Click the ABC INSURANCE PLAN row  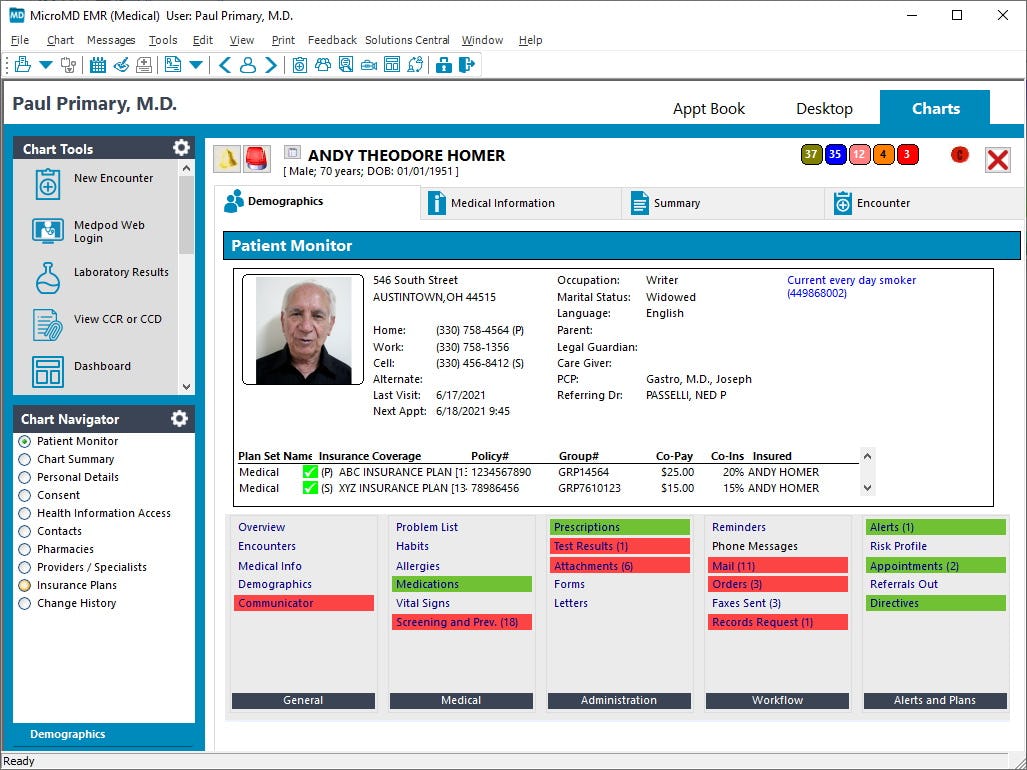(548, 472)
